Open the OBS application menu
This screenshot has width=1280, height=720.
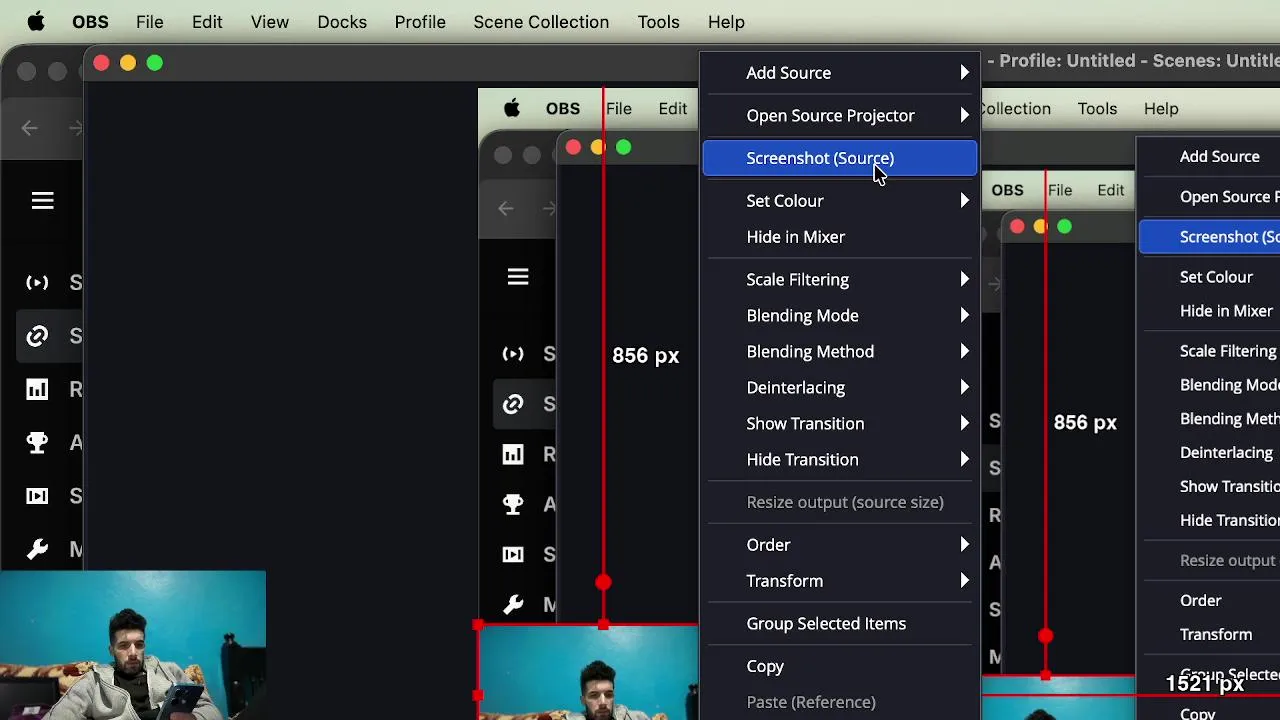(90, 22)
